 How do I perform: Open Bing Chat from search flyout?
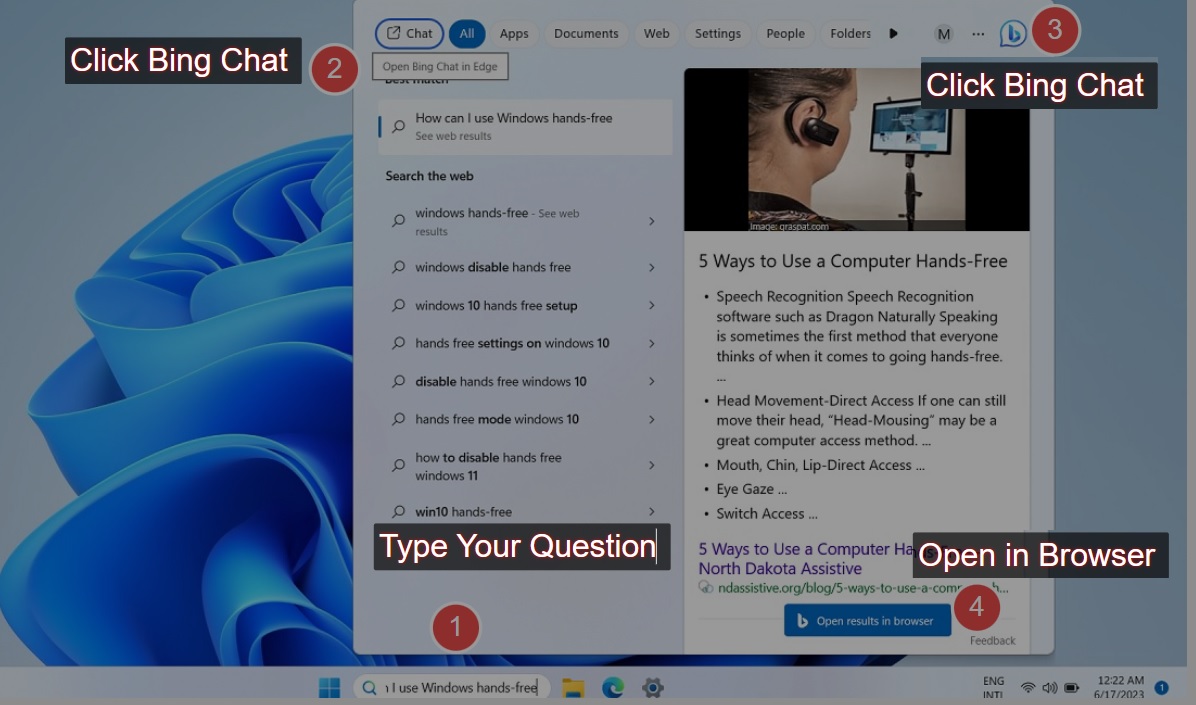1013,33
